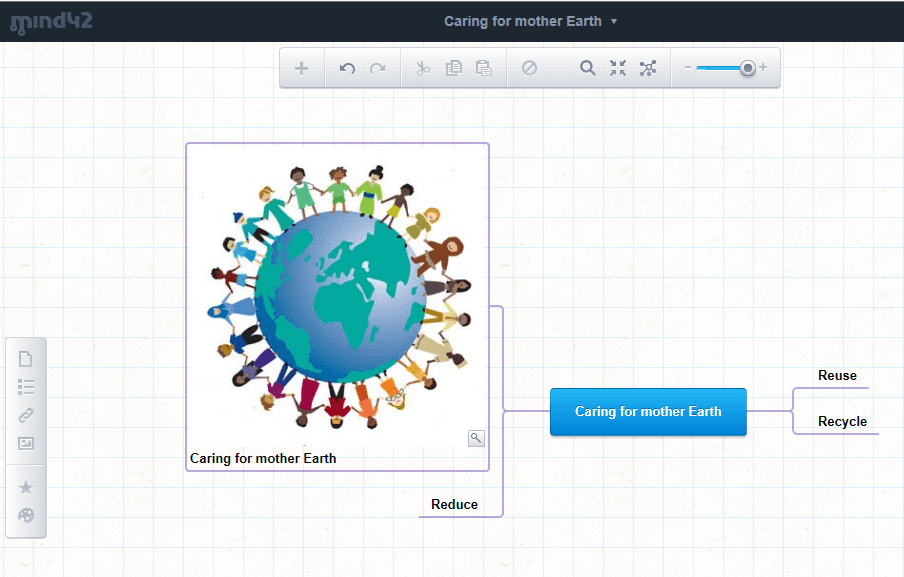Screen dimensions: 904x577
Task: Click the add new node plus icon
Action: [302, 68]
